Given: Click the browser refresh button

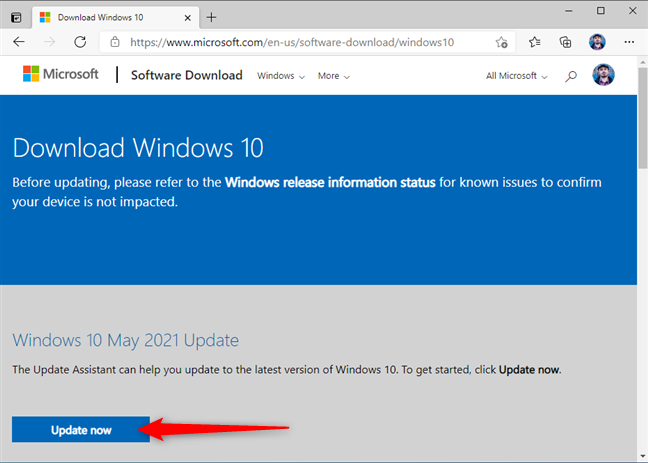Looking at the screenshot, I should [79, 42].
